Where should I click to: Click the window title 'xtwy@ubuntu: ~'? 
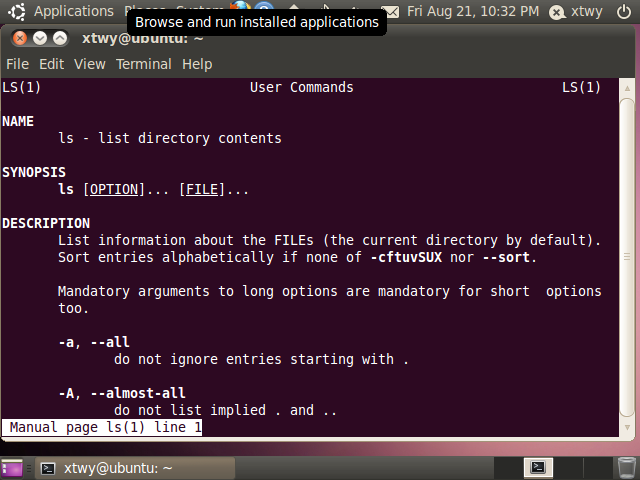coord(142,38)
